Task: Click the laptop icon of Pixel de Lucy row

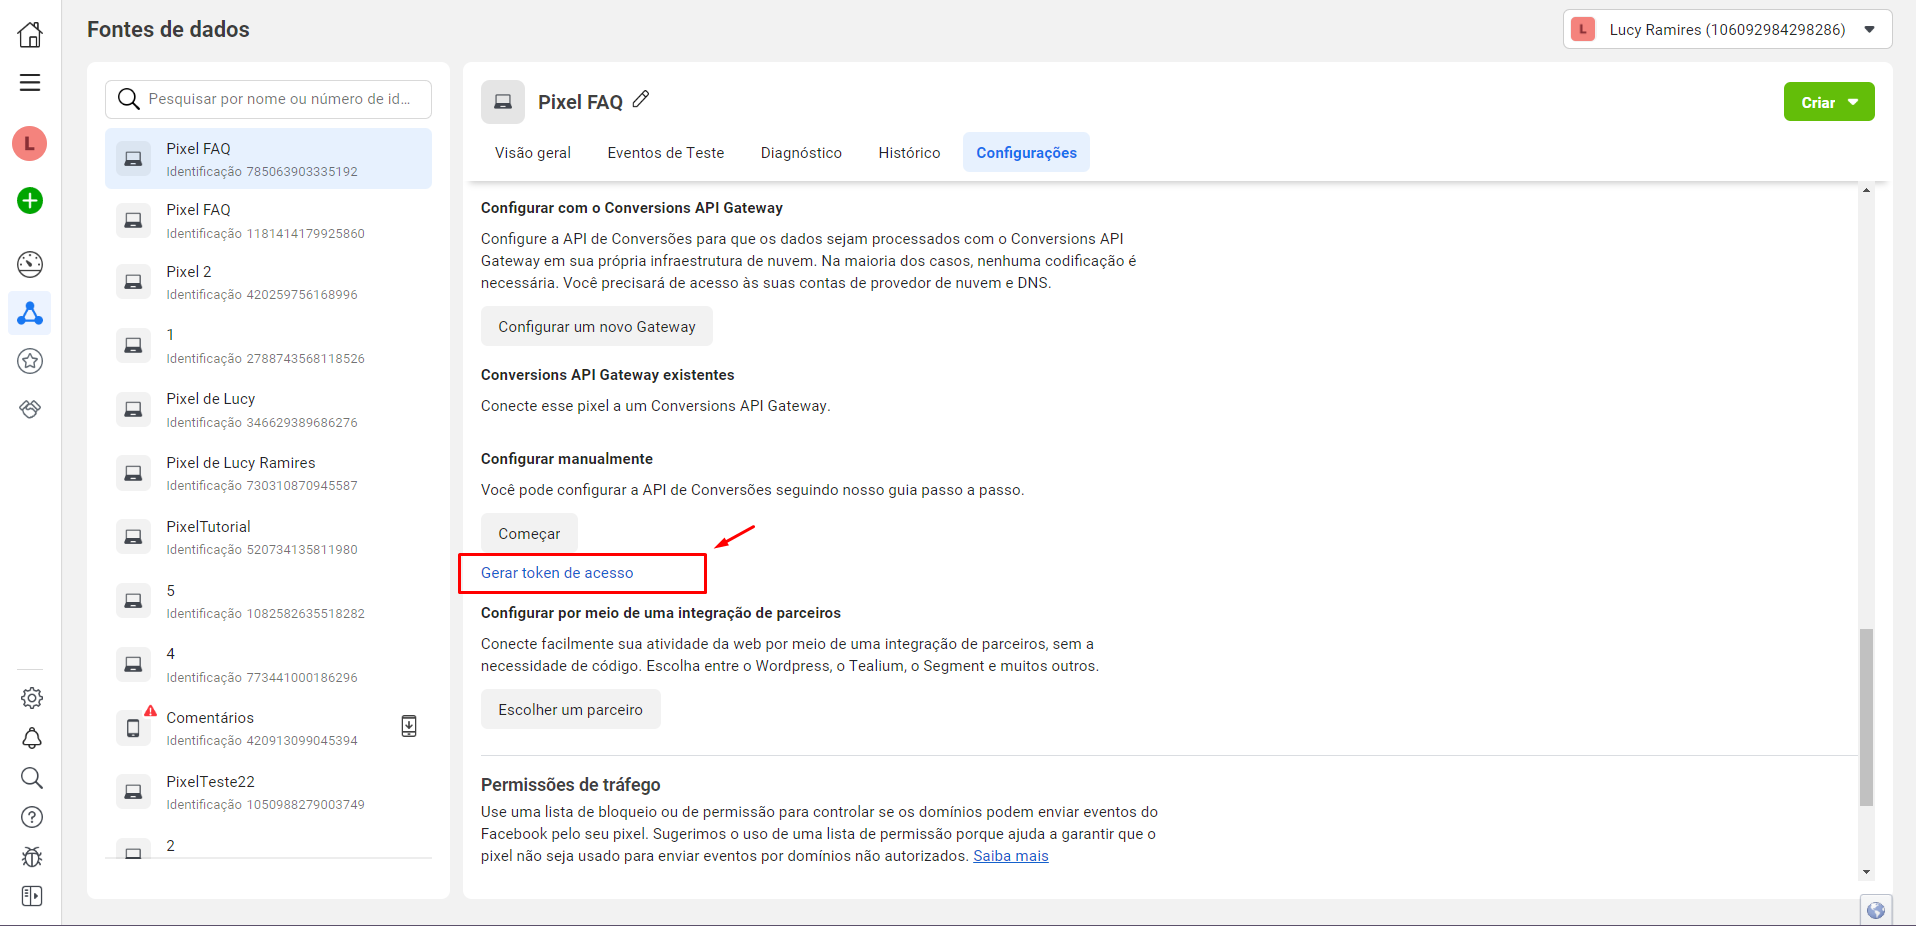Action: tap(133, 409)
